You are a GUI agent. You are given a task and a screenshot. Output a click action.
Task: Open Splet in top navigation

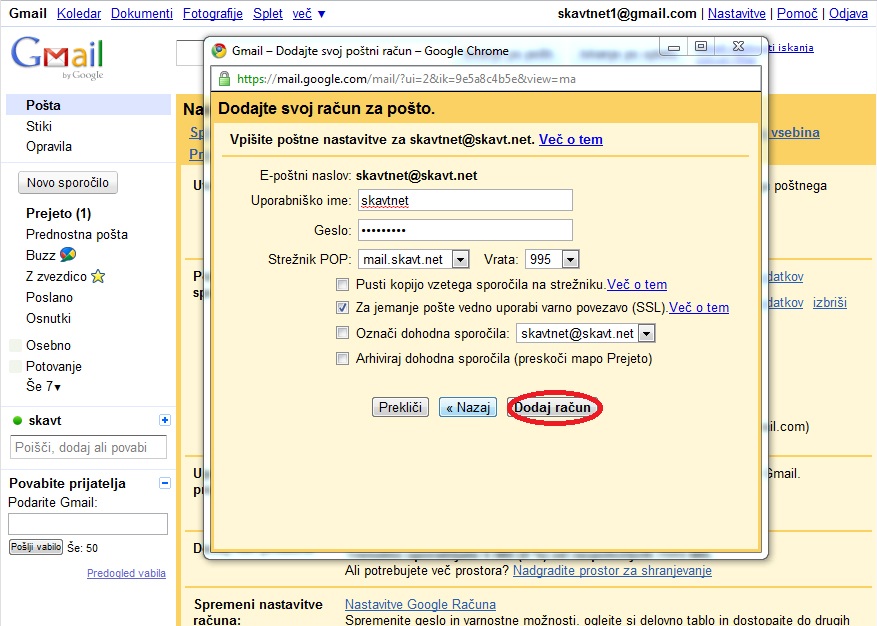point(267,13)
